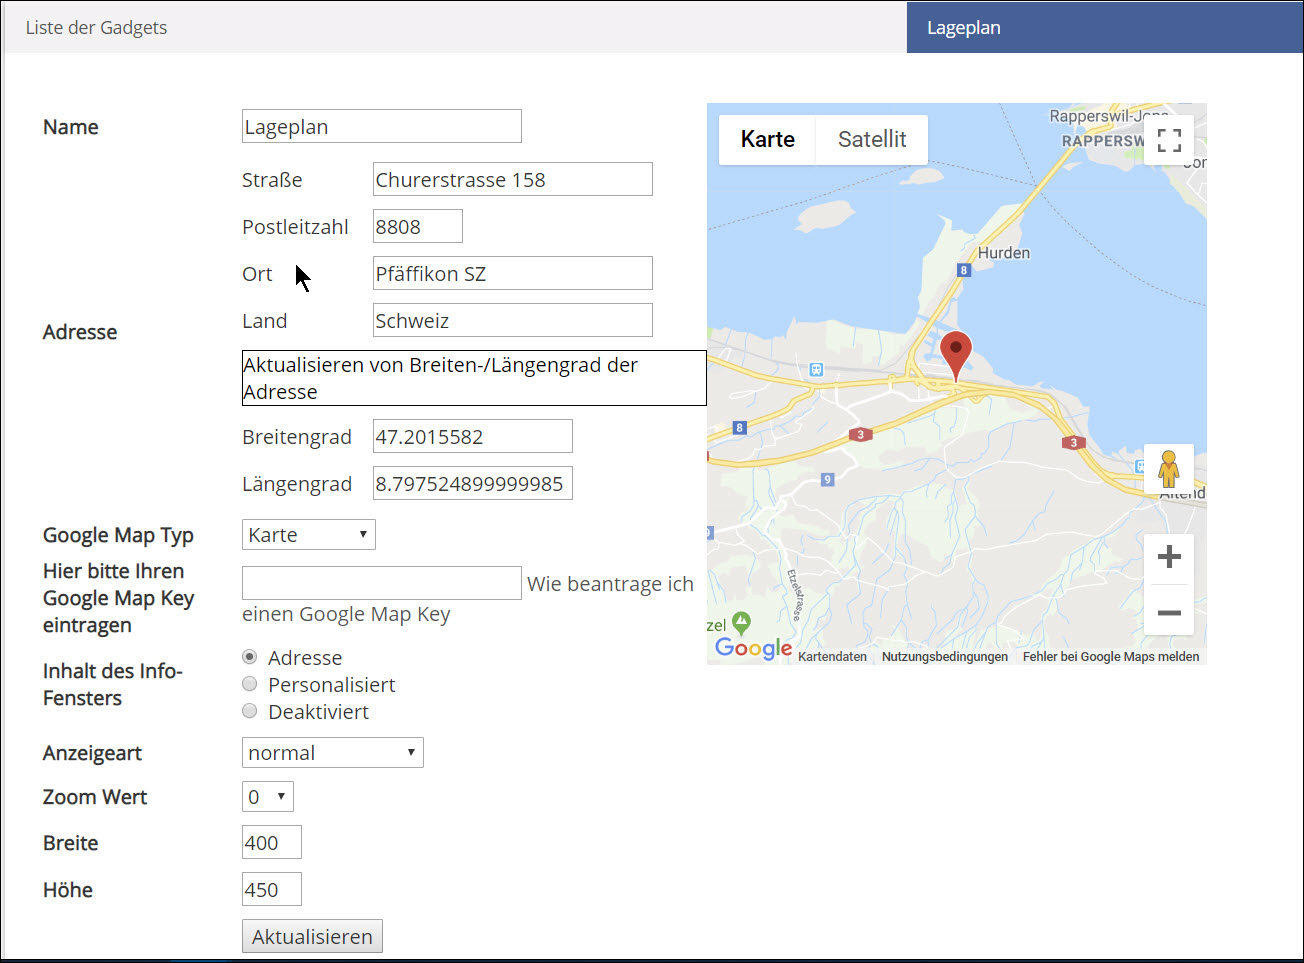The image size is (1304, 963).
Task: Open the Kartendaten link on map
Action: tap(832, 657)
